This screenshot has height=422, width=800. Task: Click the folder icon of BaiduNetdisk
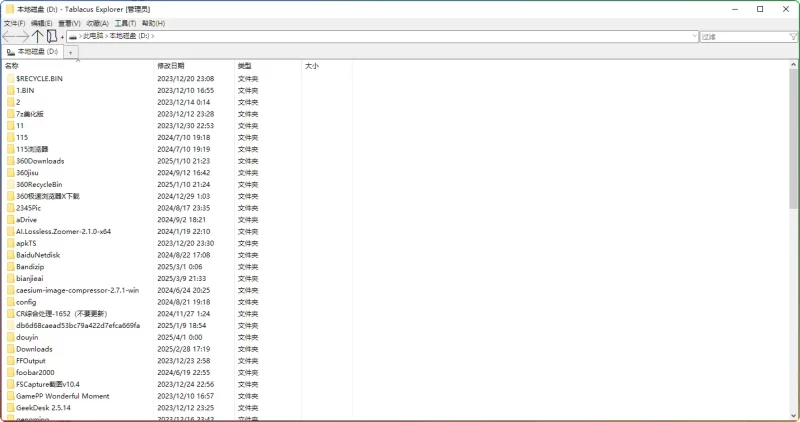point(11,255)
